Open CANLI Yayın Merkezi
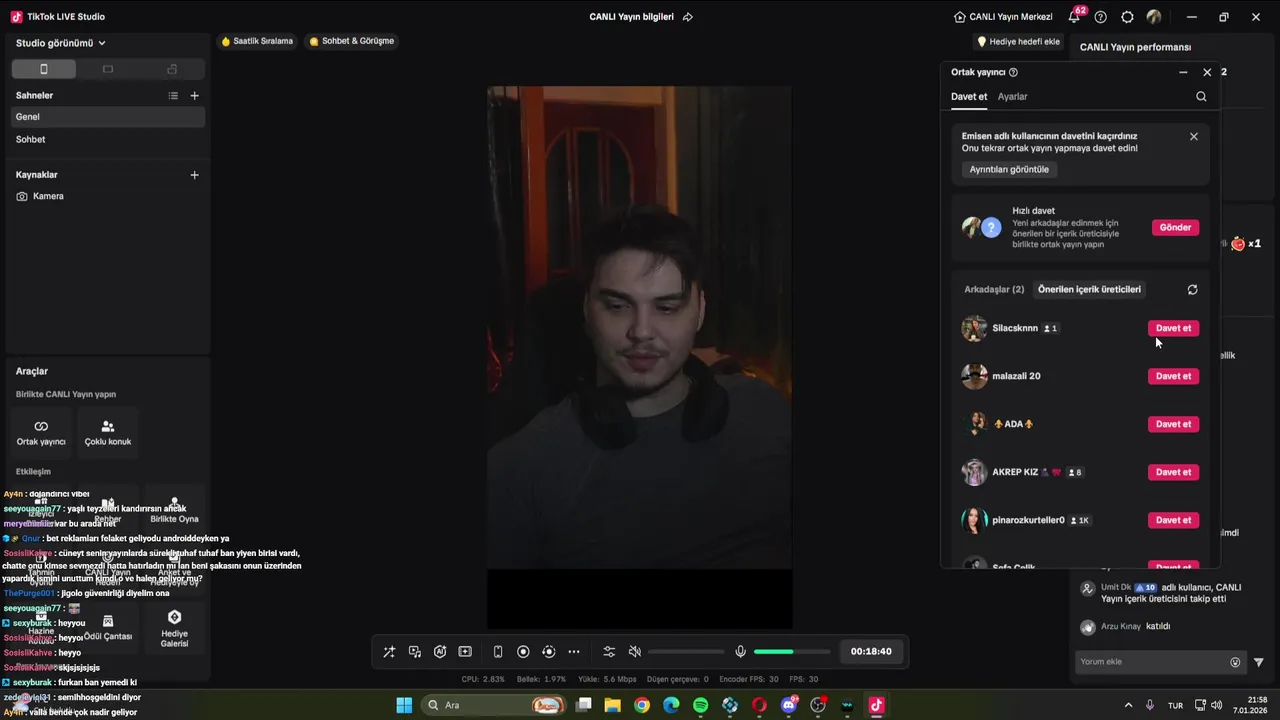The height and width of the screenshot is (720, 1280). click(1003, 17)
